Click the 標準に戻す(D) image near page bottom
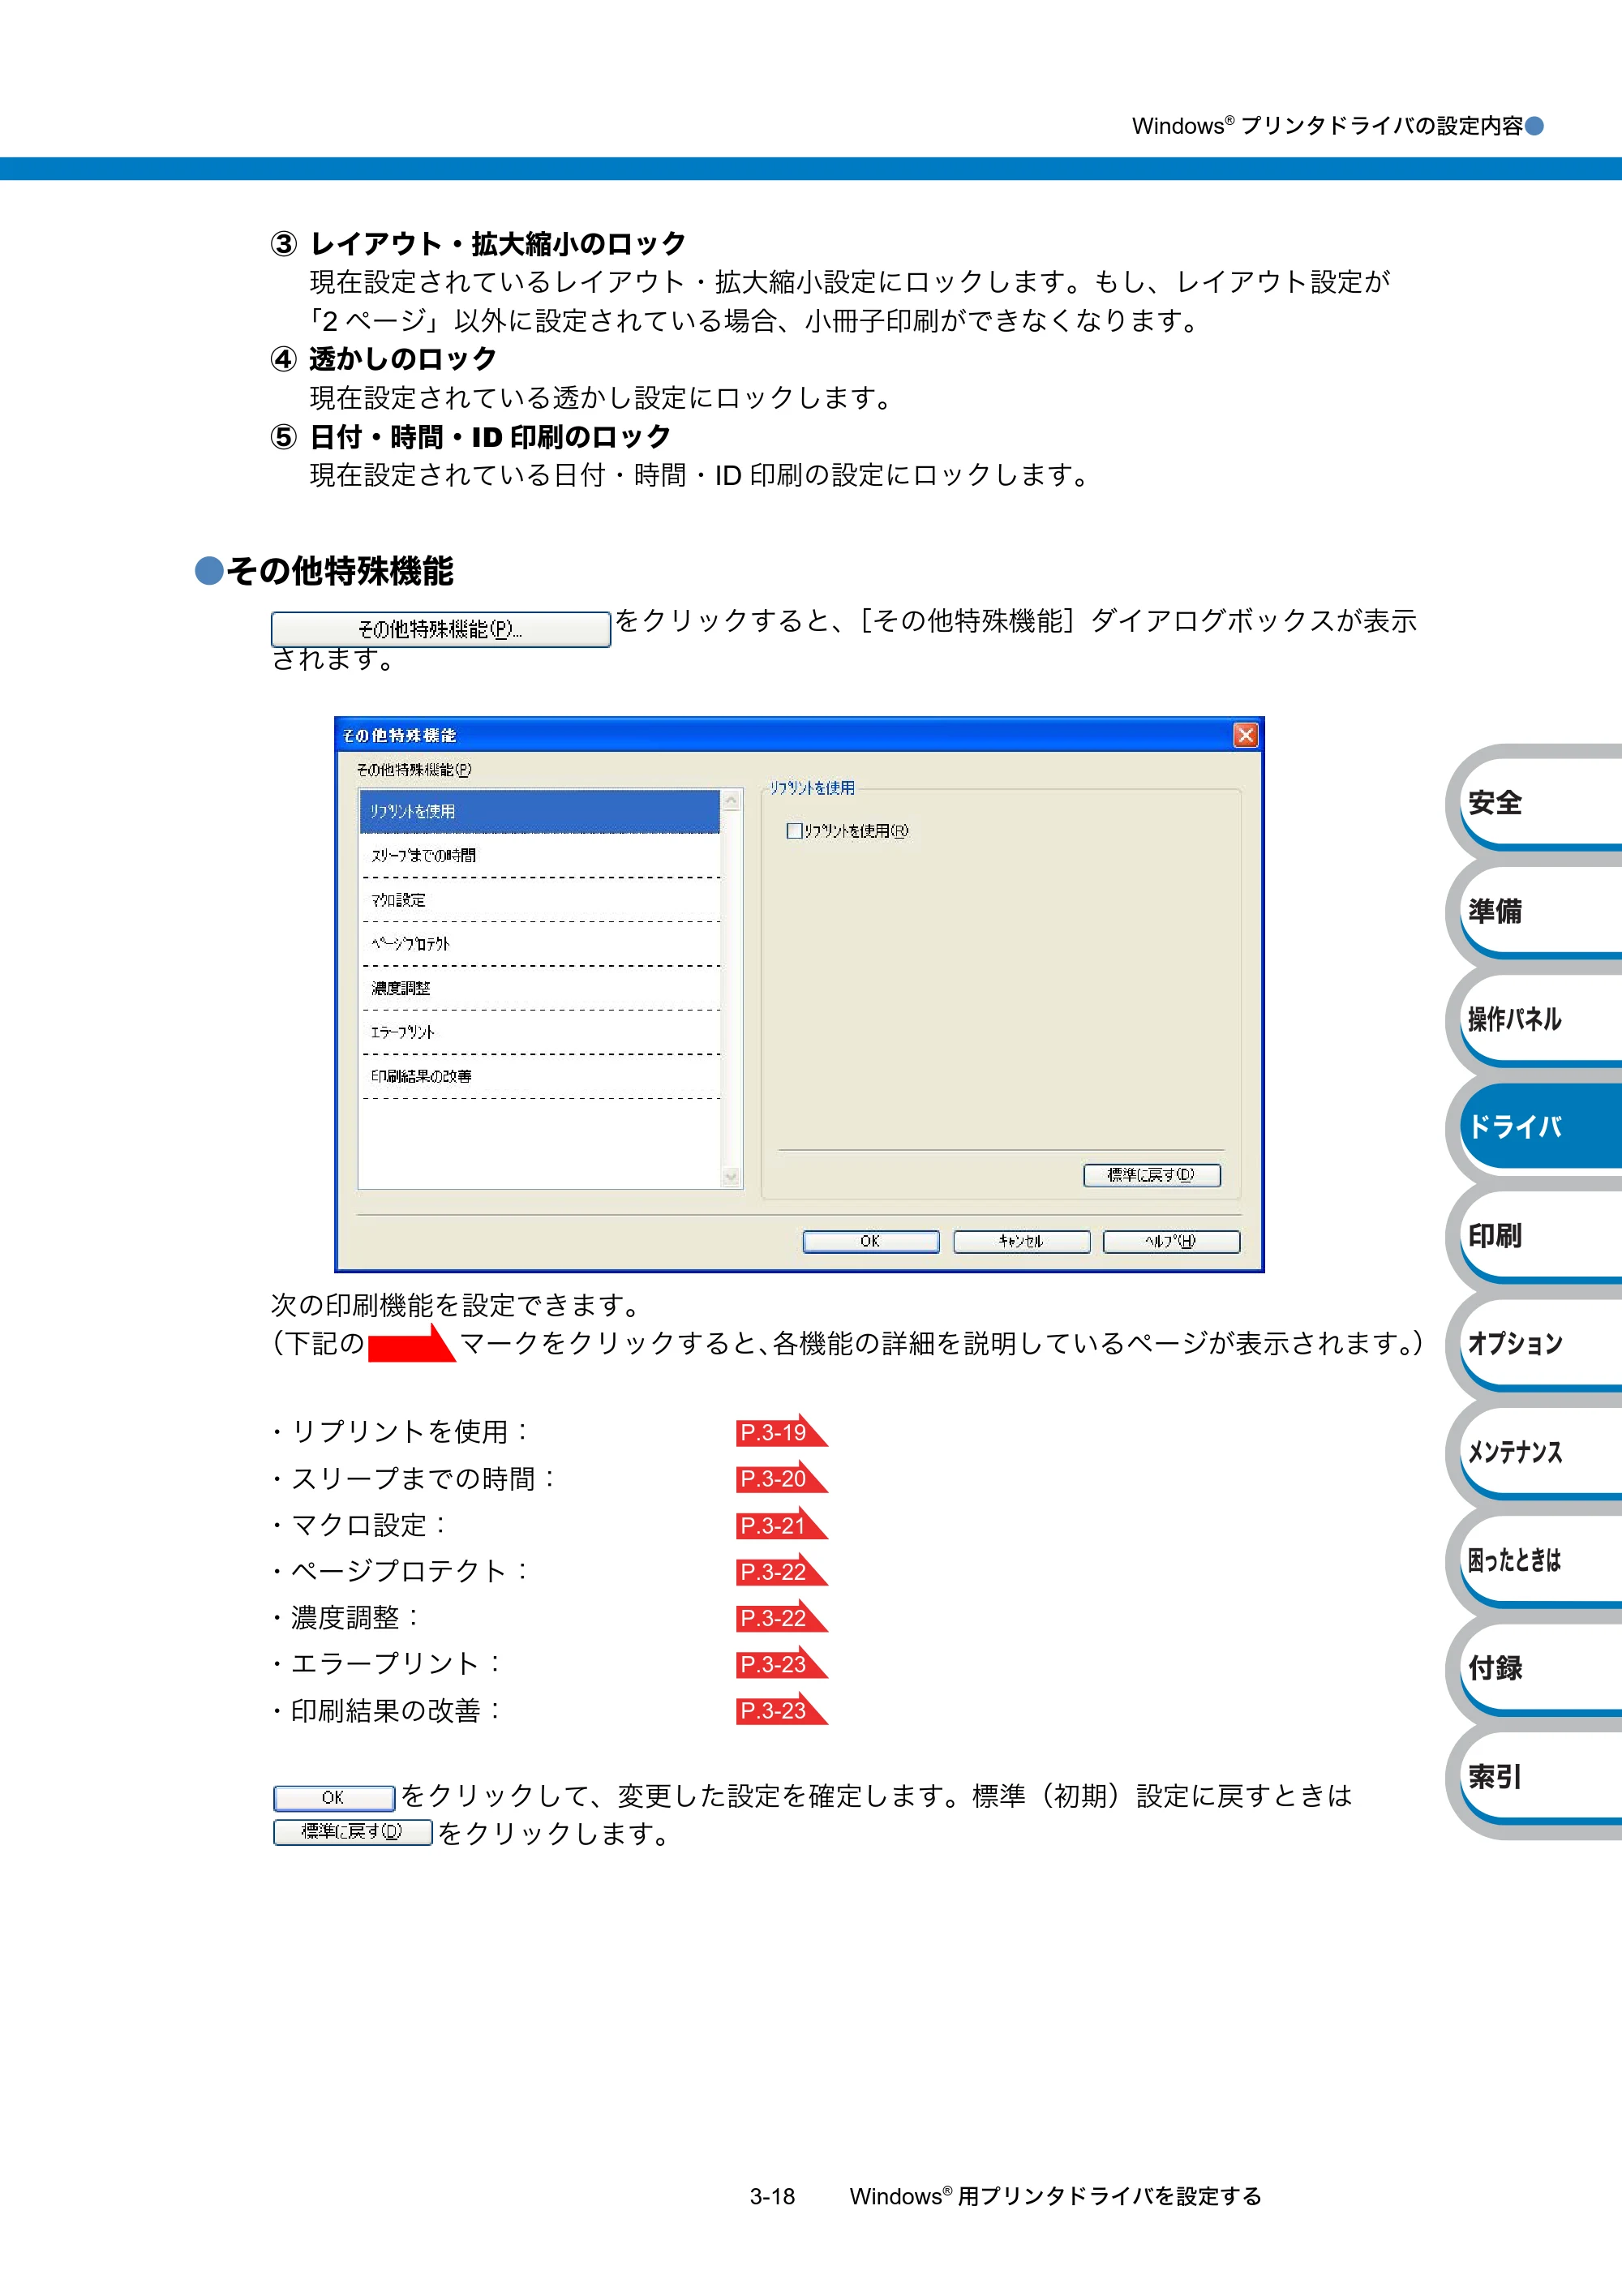The image size is (1622, 2296). (352, 1832)
